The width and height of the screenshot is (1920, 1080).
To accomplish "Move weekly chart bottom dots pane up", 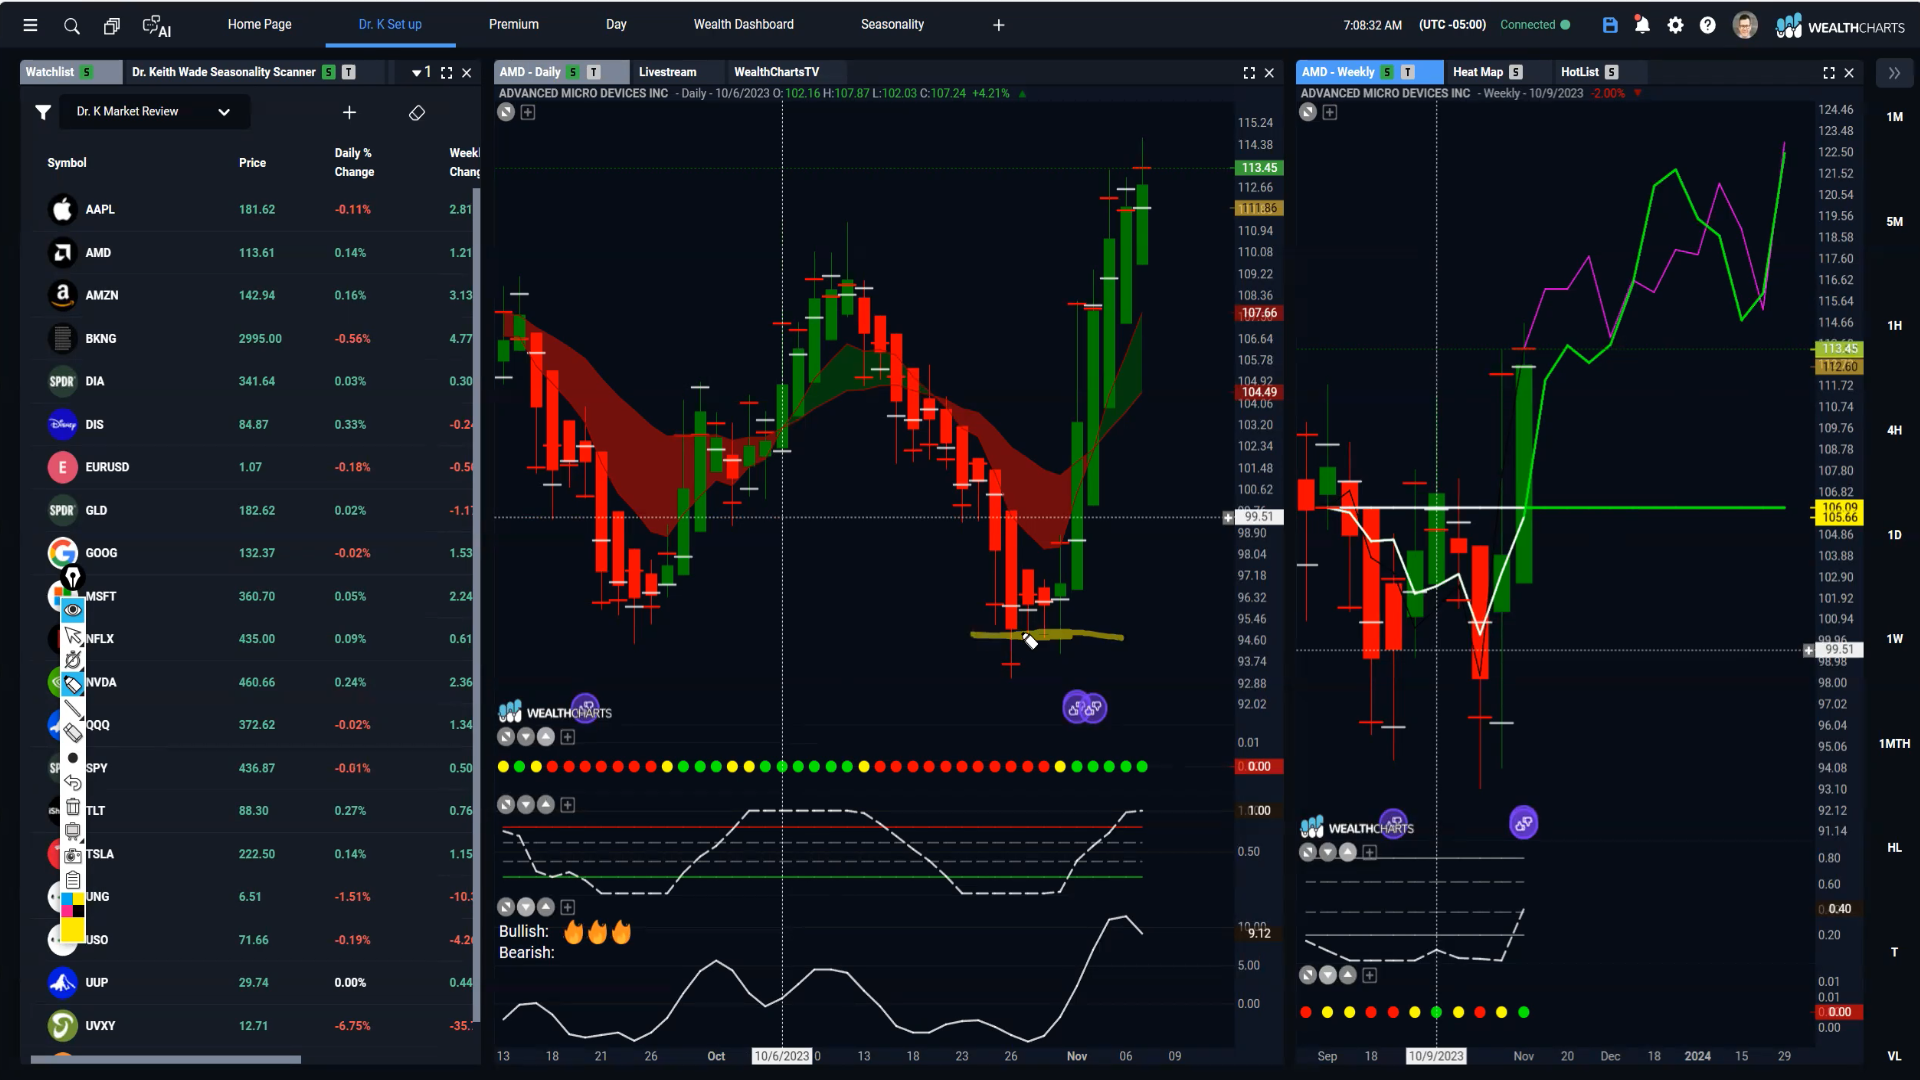I will click(x=1348, y=975).
